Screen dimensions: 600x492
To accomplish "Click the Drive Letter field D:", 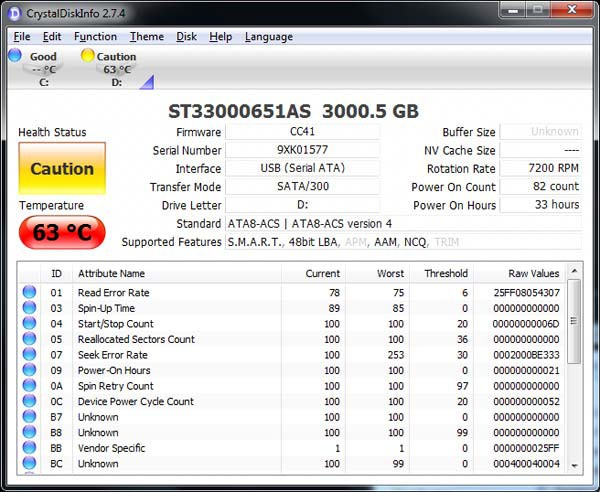I will [x=302, y=205].
